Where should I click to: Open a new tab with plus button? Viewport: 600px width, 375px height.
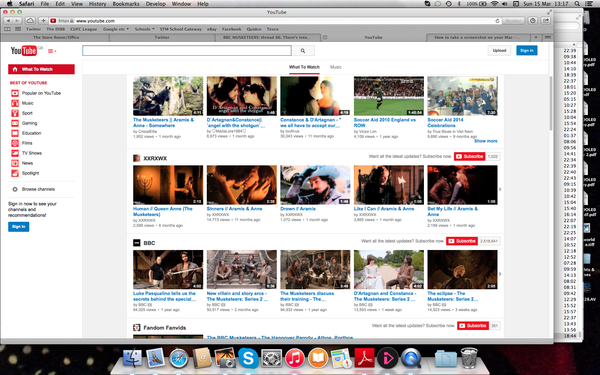pos(536,38)
